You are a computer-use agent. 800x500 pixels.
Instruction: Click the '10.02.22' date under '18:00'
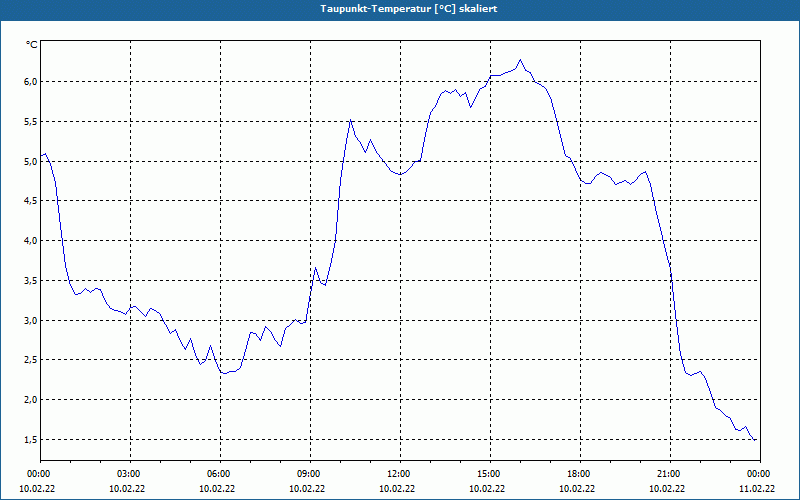(x=577, y=489)
